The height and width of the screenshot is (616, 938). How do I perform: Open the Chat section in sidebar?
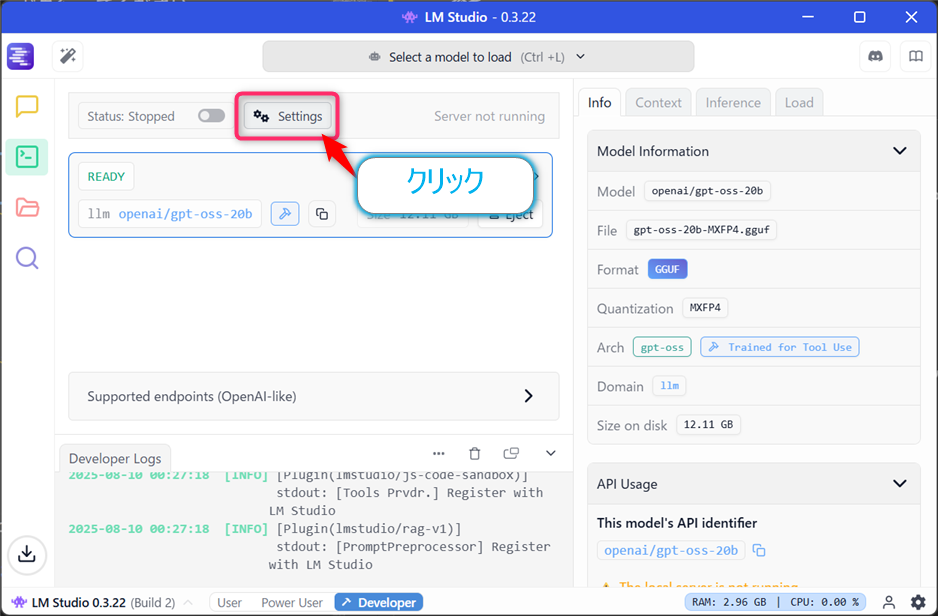(x=27, y=106)
